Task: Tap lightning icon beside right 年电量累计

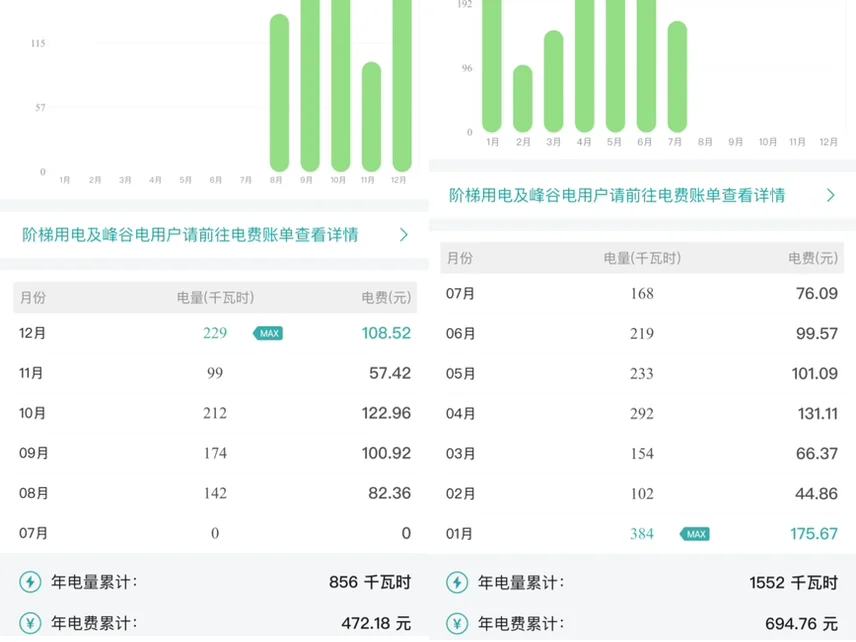Action: pyautogui.click(x=457, y=582)
